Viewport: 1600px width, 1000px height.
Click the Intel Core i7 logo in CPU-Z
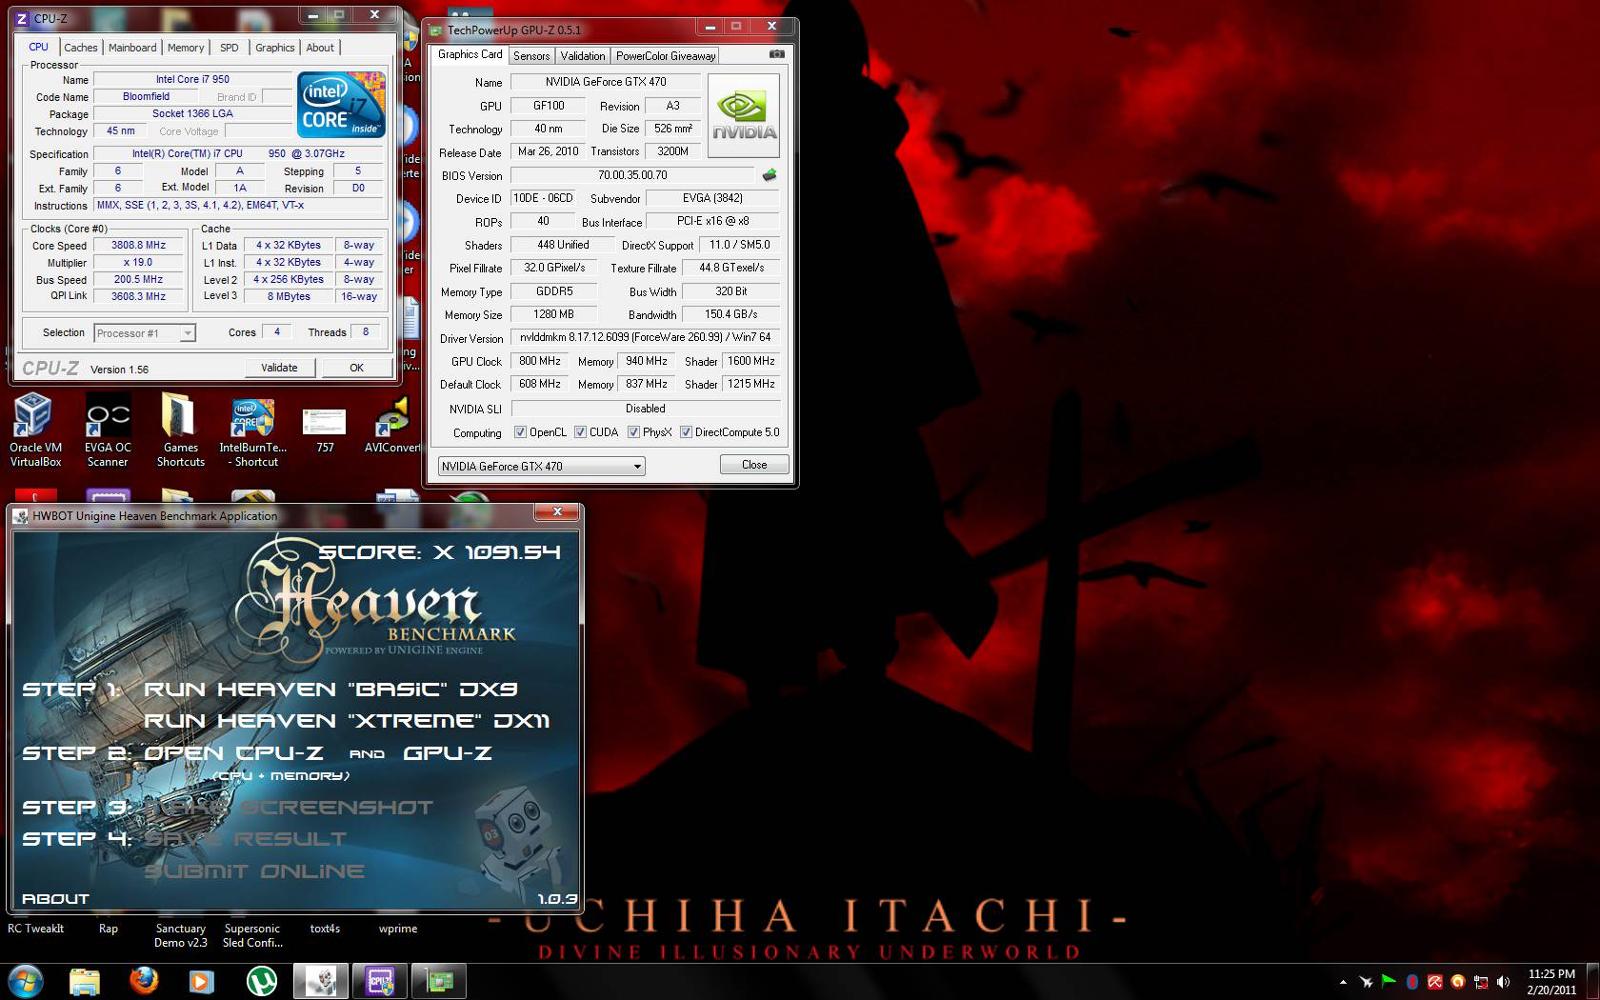click(x=341, y=104)
